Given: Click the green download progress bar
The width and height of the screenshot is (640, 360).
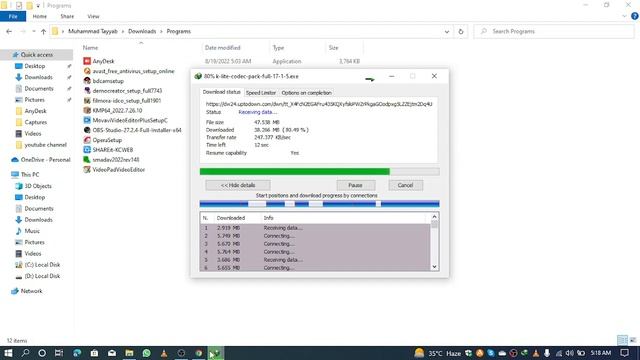Looking at the screenshot, I should 320,172.
